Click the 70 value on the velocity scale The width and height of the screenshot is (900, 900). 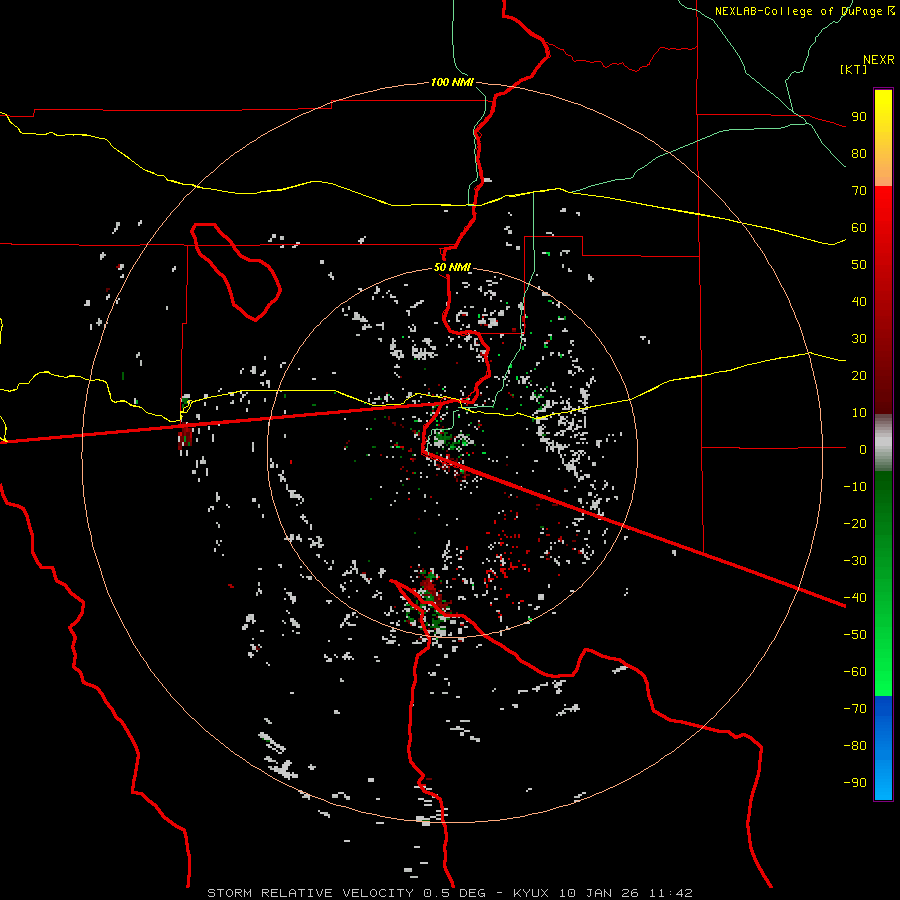tap(859, 191)
